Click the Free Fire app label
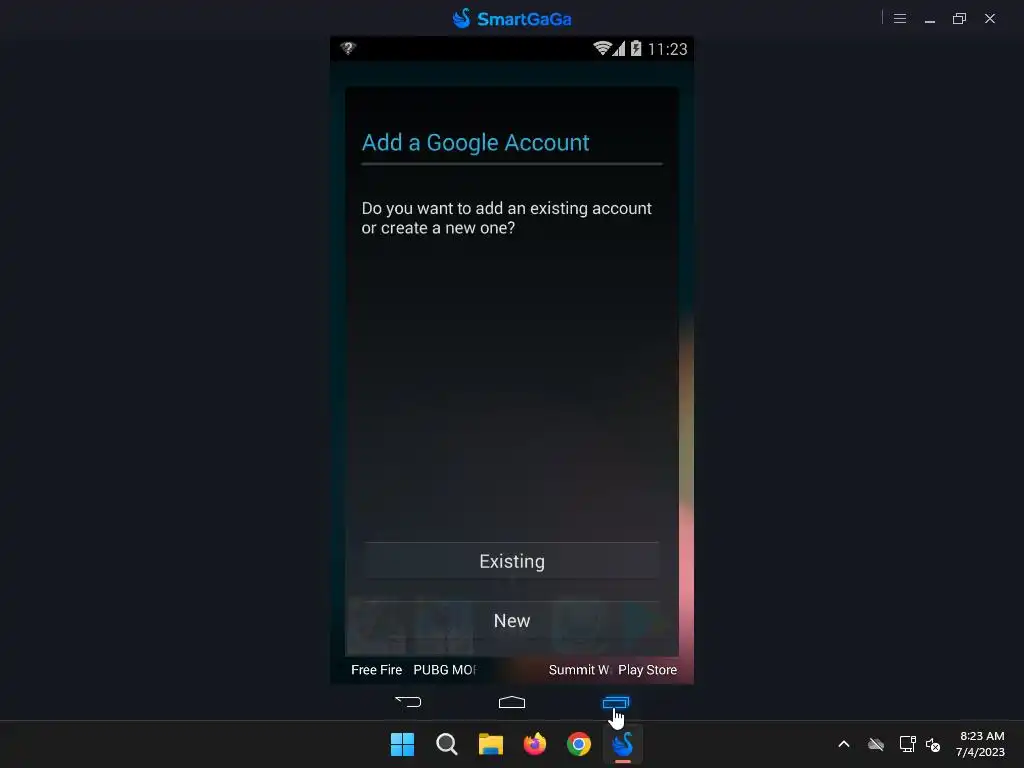The image size is (1024, 768). [x=376, y=669]
